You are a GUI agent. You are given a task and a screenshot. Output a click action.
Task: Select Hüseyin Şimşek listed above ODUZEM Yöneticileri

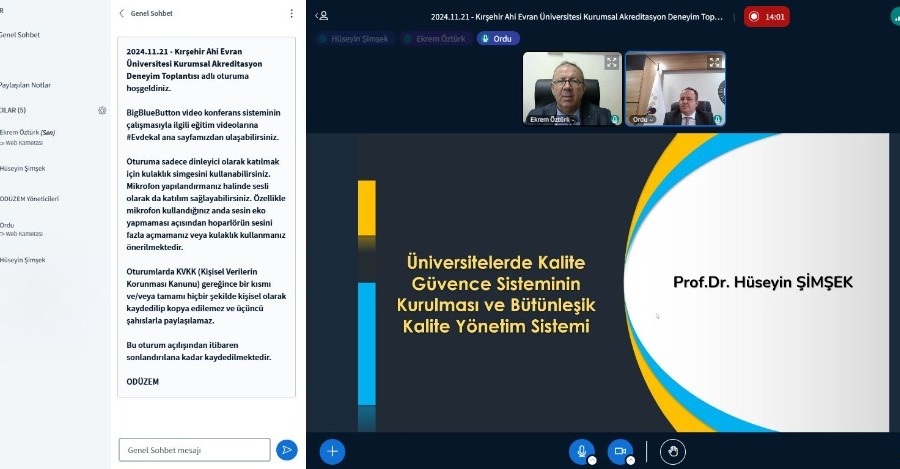(23, 168)
